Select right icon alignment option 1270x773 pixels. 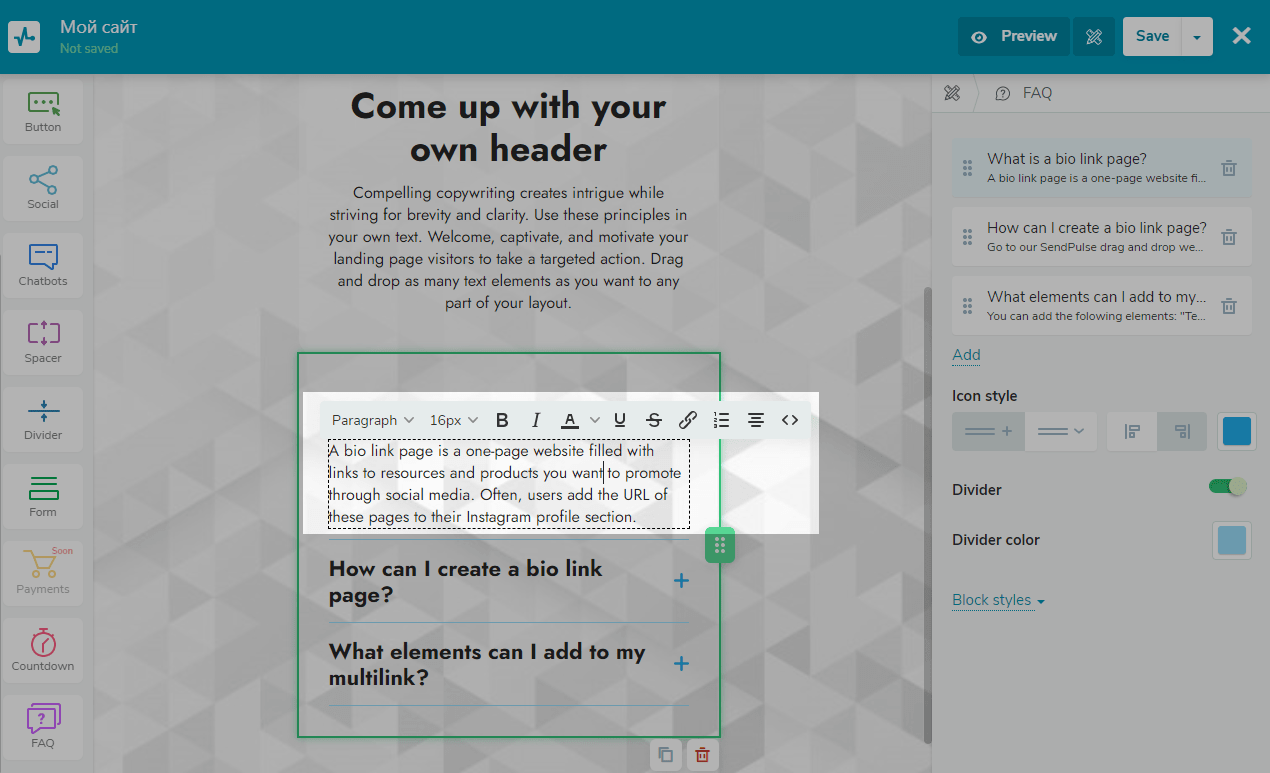[x=1182, y=431]
